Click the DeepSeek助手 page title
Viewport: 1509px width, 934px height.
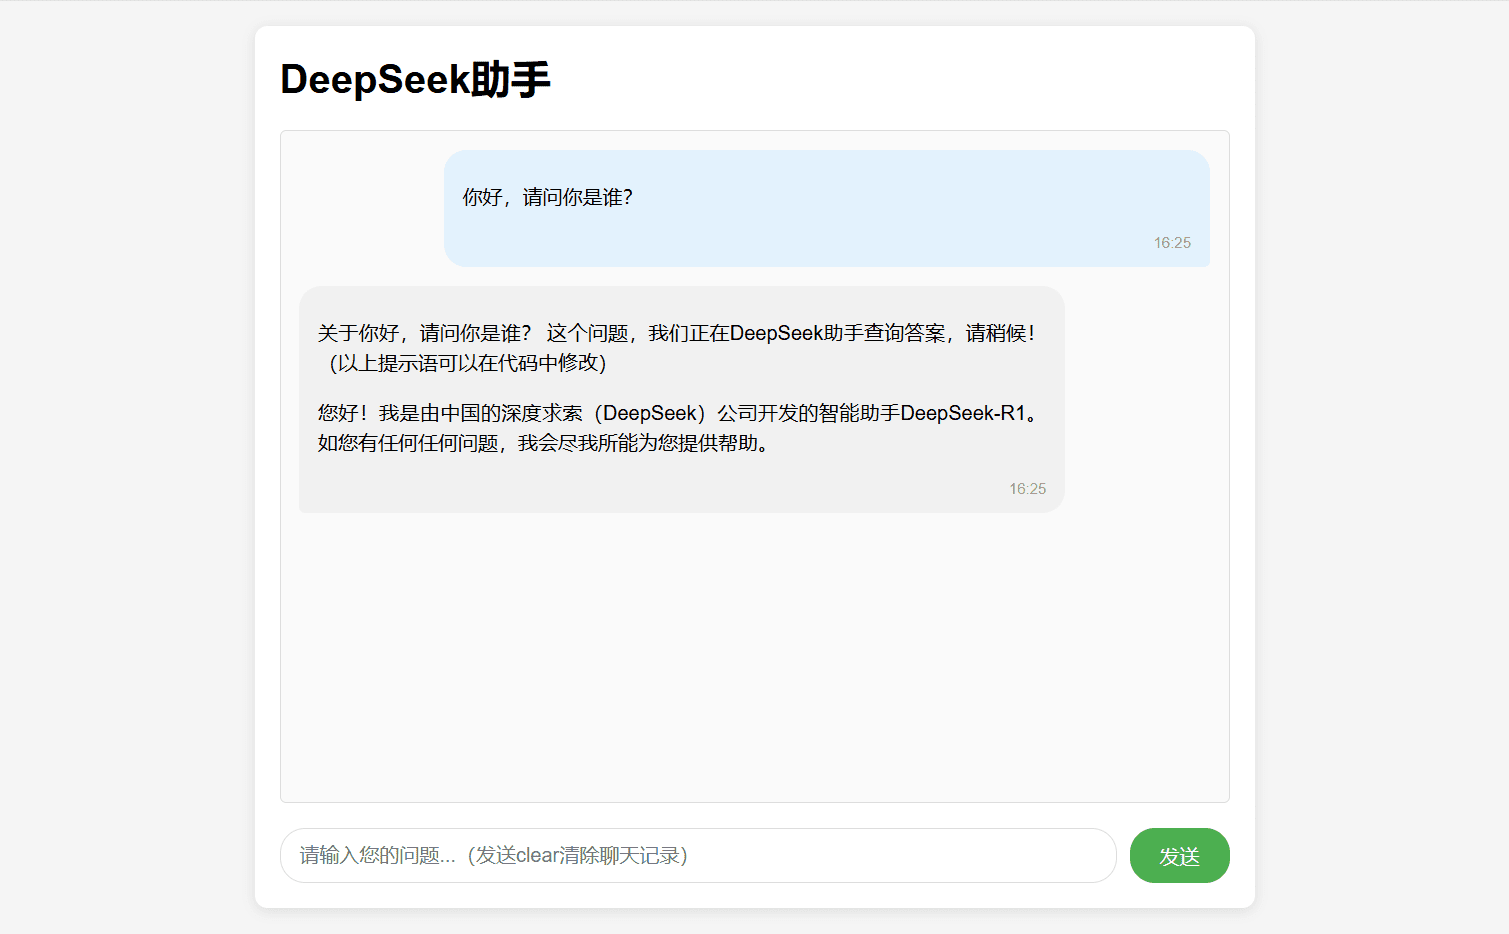(415, 79)
